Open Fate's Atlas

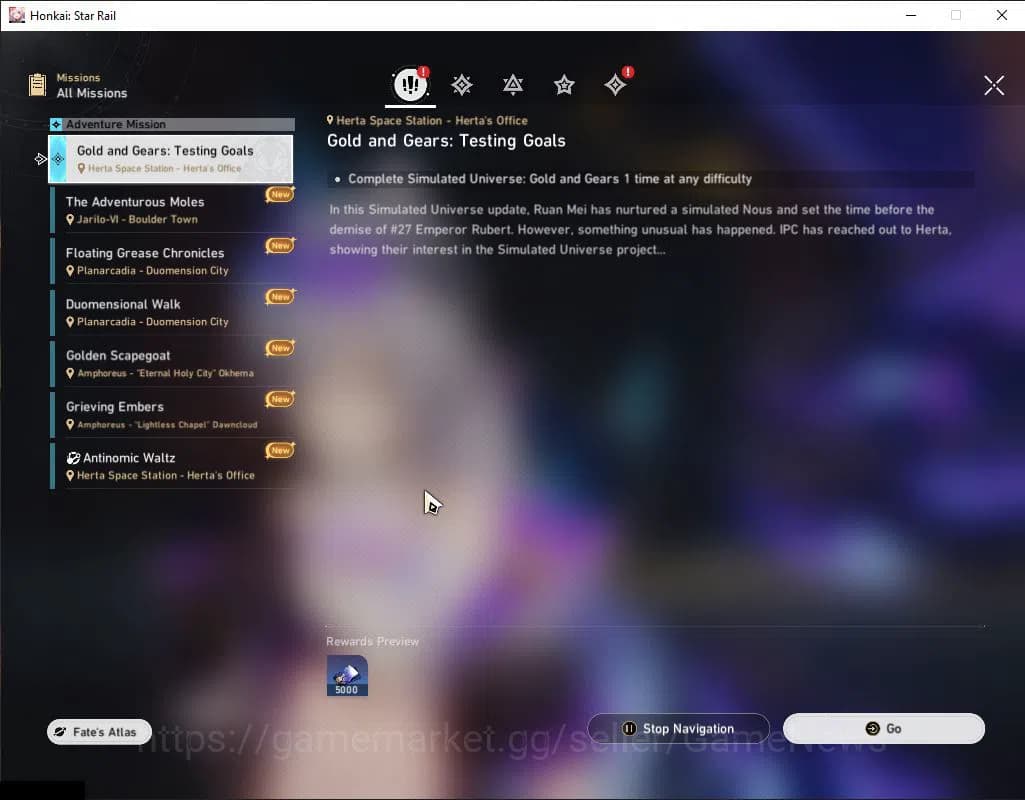click(x=99, y=732)
